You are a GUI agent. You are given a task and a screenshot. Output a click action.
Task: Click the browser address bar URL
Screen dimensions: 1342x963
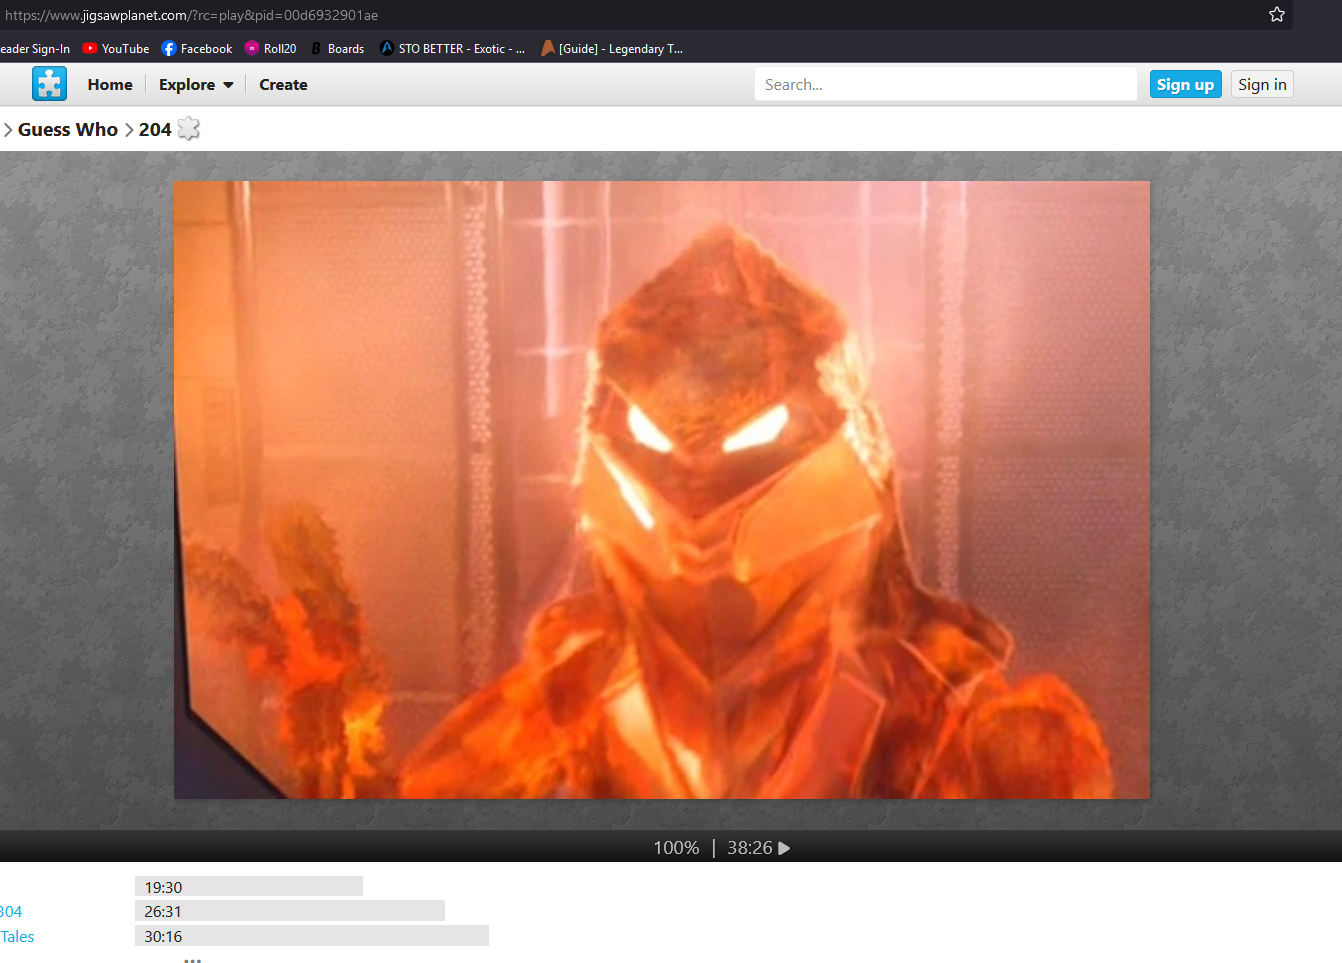192,15
